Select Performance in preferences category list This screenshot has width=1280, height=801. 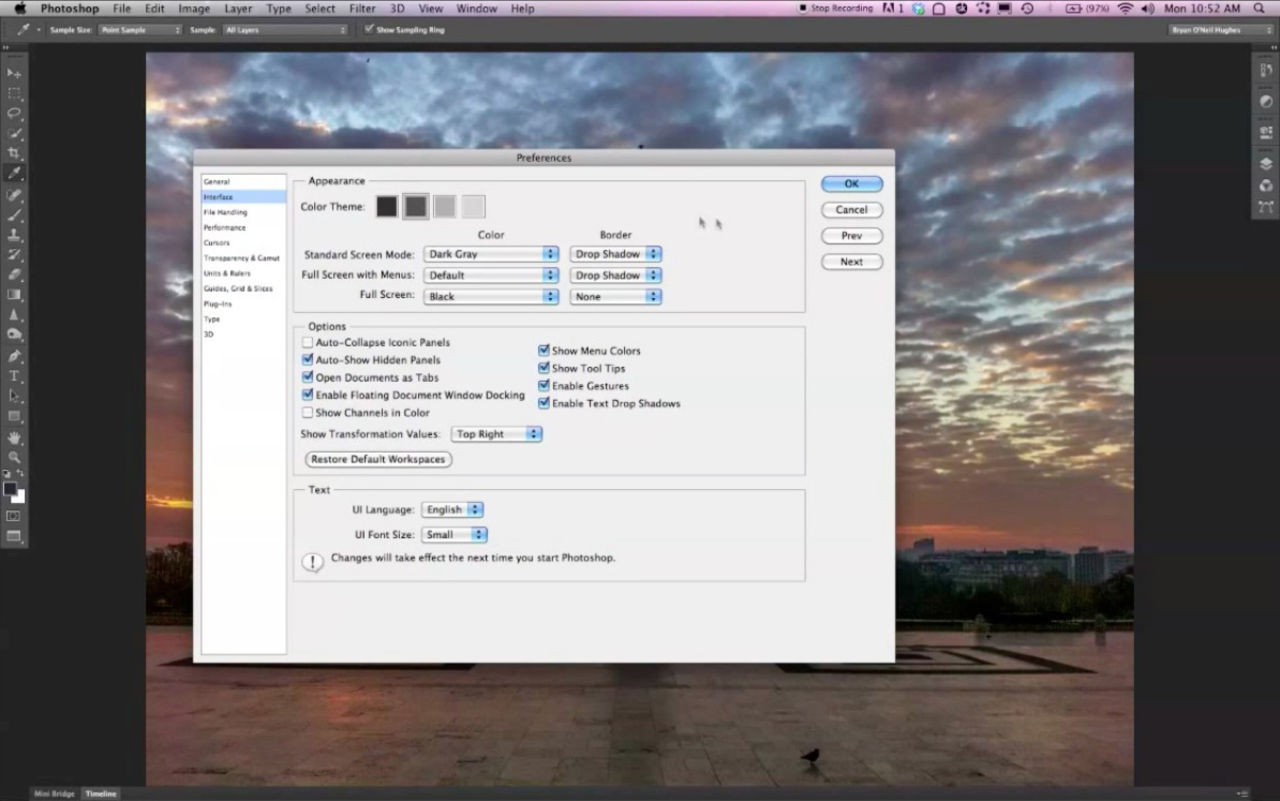coord(224,228)
